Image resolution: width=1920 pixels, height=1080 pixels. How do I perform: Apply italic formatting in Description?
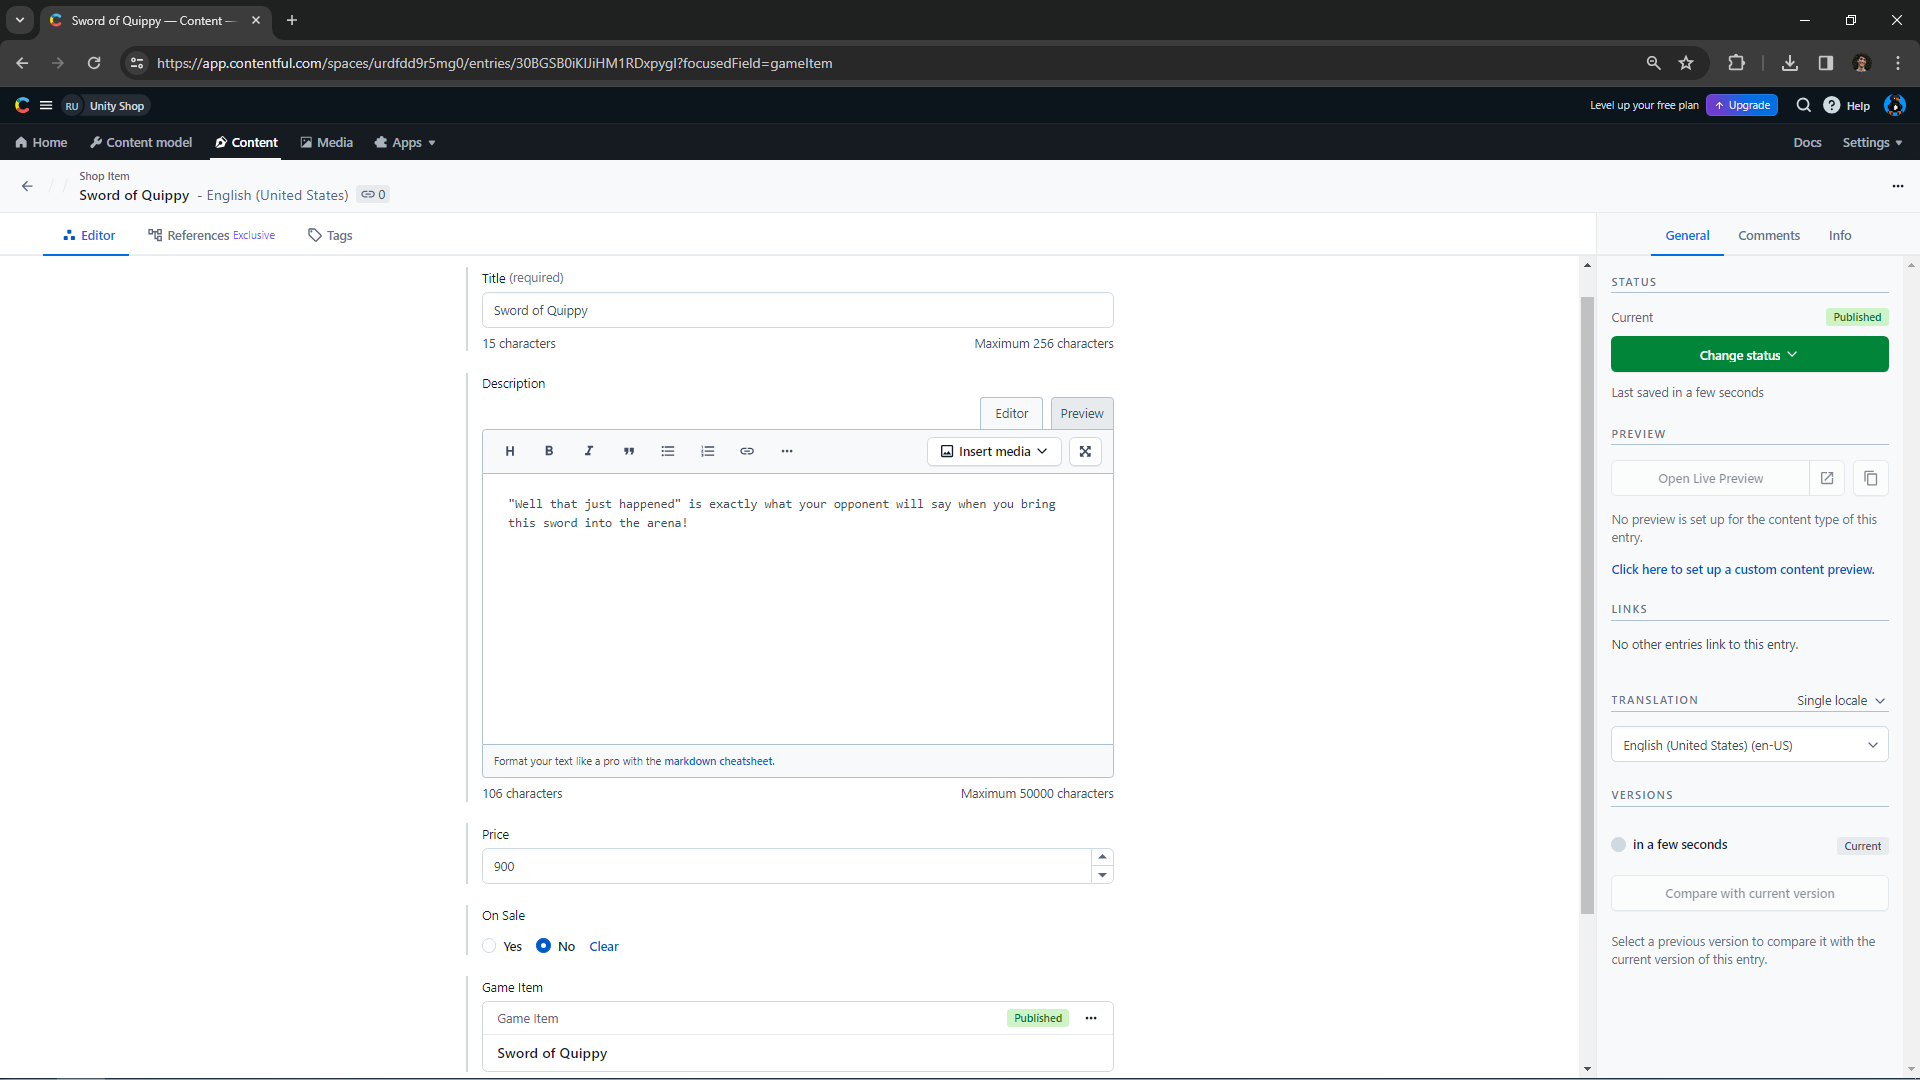coord(589,451)
